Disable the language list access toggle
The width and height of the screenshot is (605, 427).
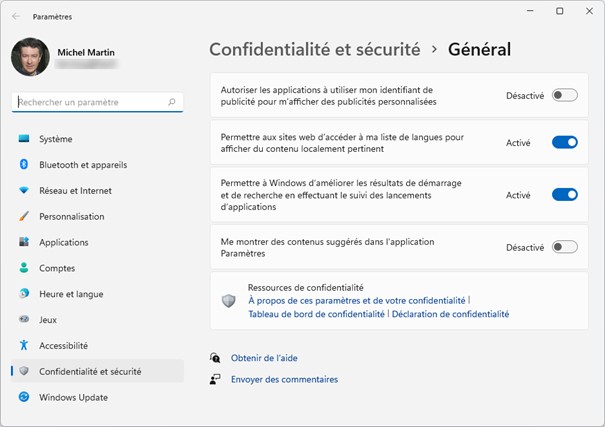click(x=564, y=142)
